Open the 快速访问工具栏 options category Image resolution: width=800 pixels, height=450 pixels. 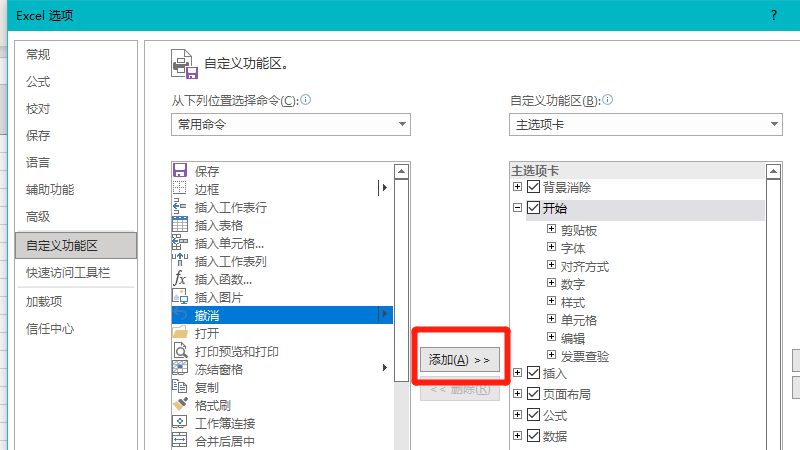[68, 272]
